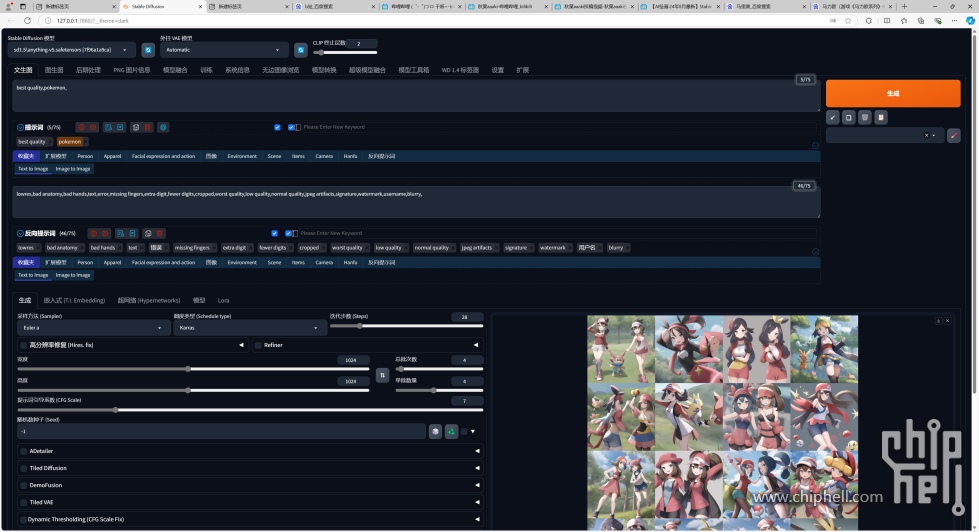
Task: Refresh the Stable Diffusion model list
Action: pos(148,50)
